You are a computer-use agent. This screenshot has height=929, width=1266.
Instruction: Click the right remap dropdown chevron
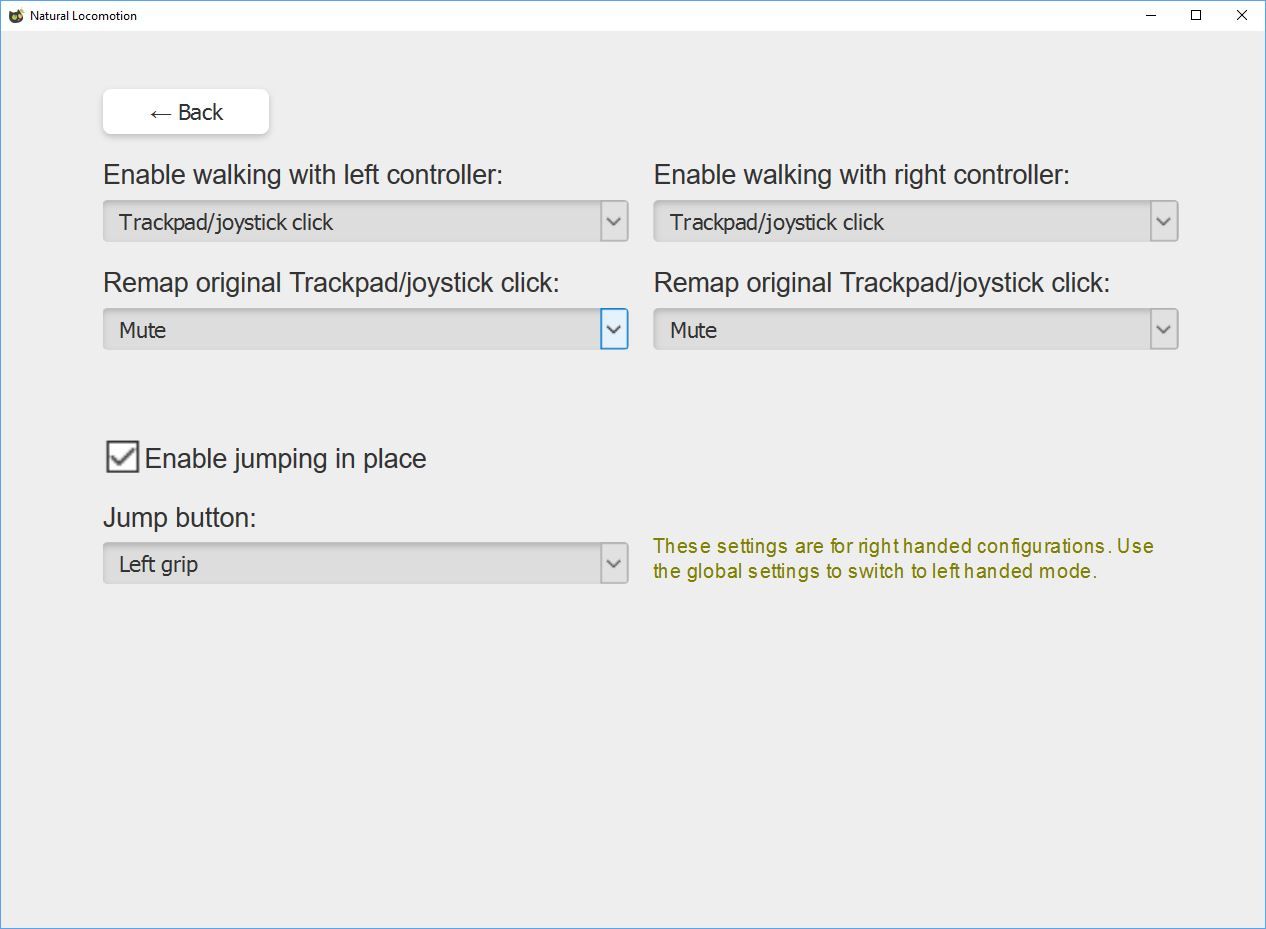pyautogui.click(x=1164, y=329)
